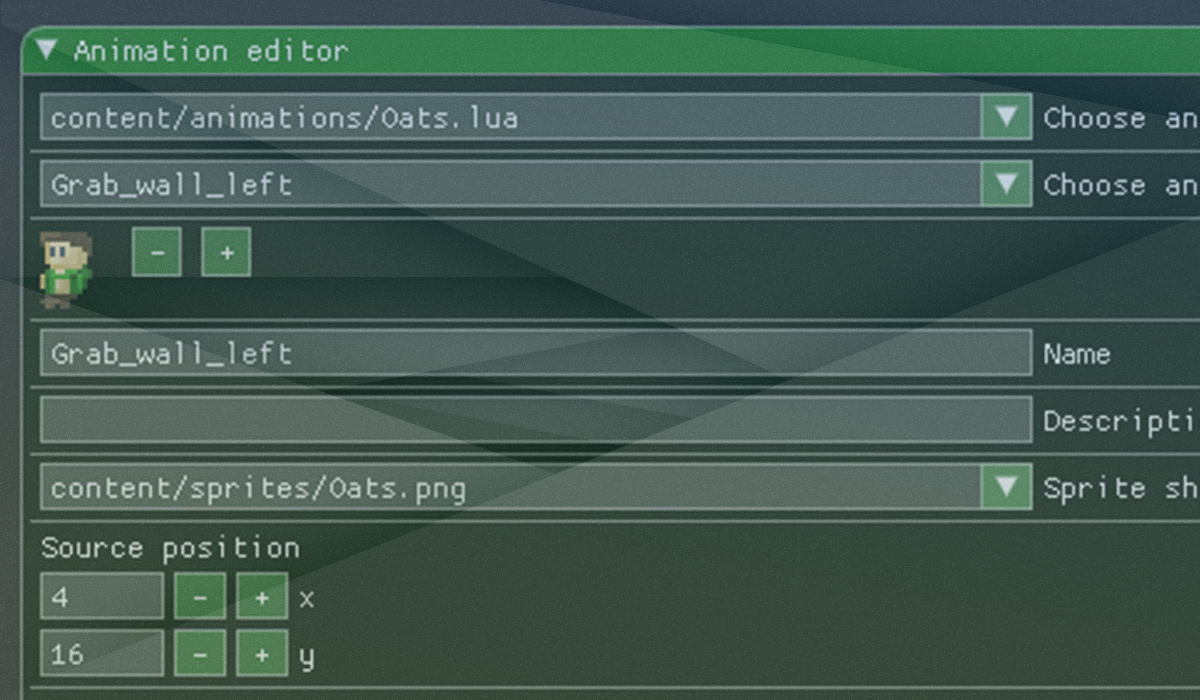The image size is (1200, 700).
Task: Increase source position y value
Action: pyautogui.click(x=262, y=654)
